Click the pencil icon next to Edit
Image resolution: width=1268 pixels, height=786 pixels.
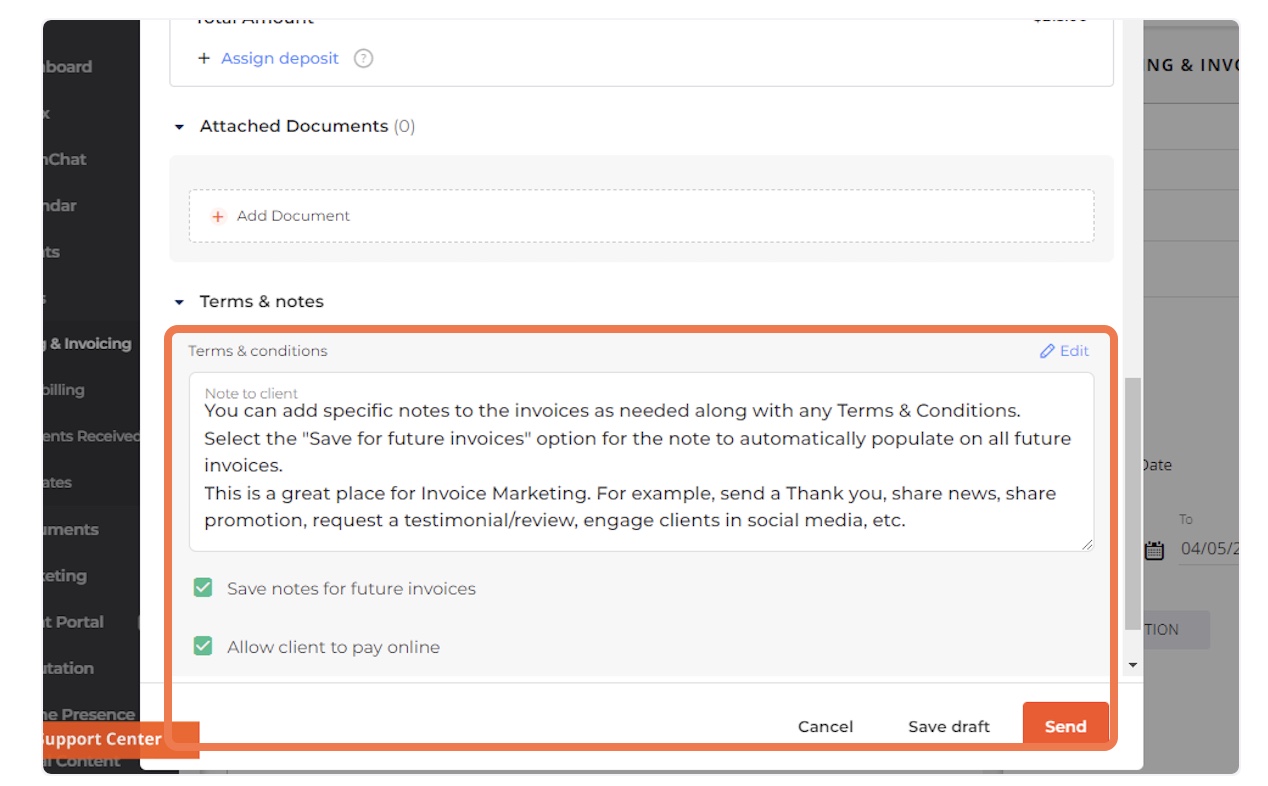[1047, 351]
